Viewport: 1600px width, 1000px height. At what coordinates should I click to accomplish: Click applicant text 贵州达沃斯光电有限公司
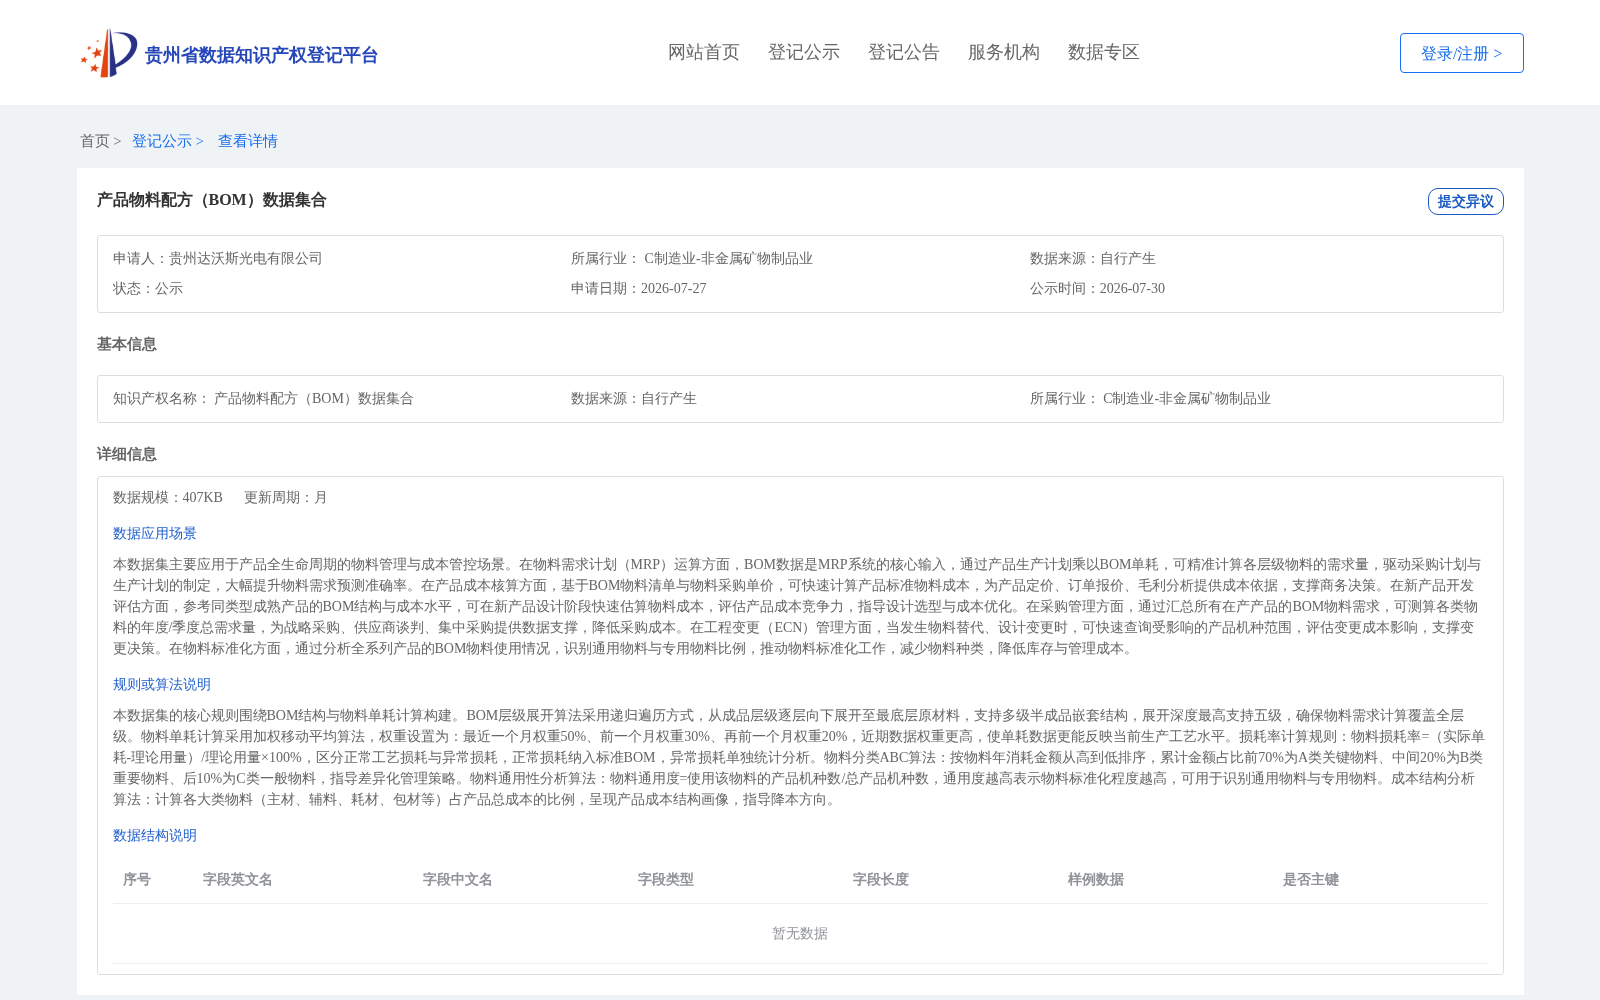pos(246,258)
